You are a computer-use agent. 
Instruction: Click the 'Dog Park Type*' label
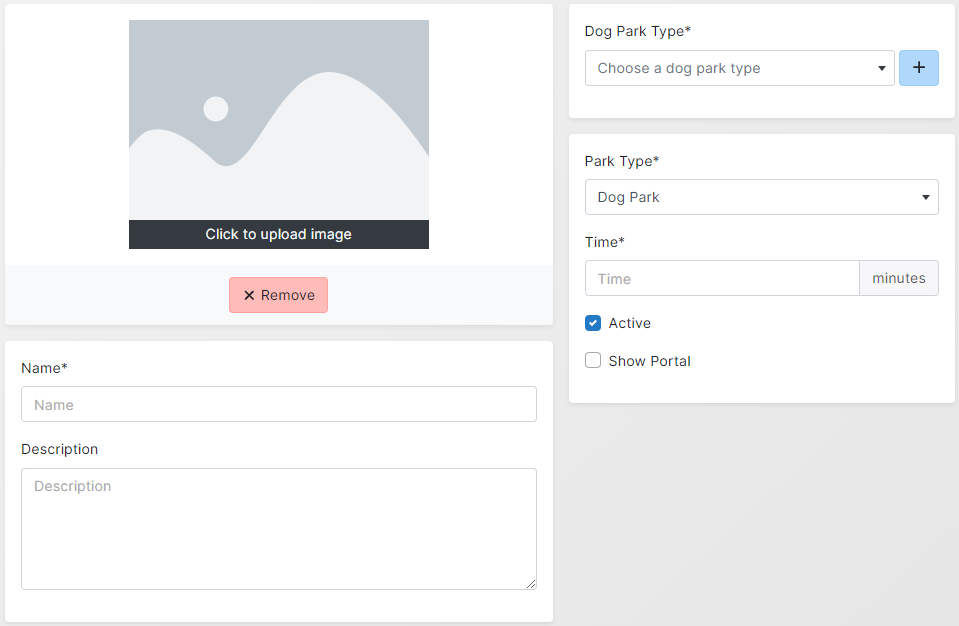tap(637, 31)
